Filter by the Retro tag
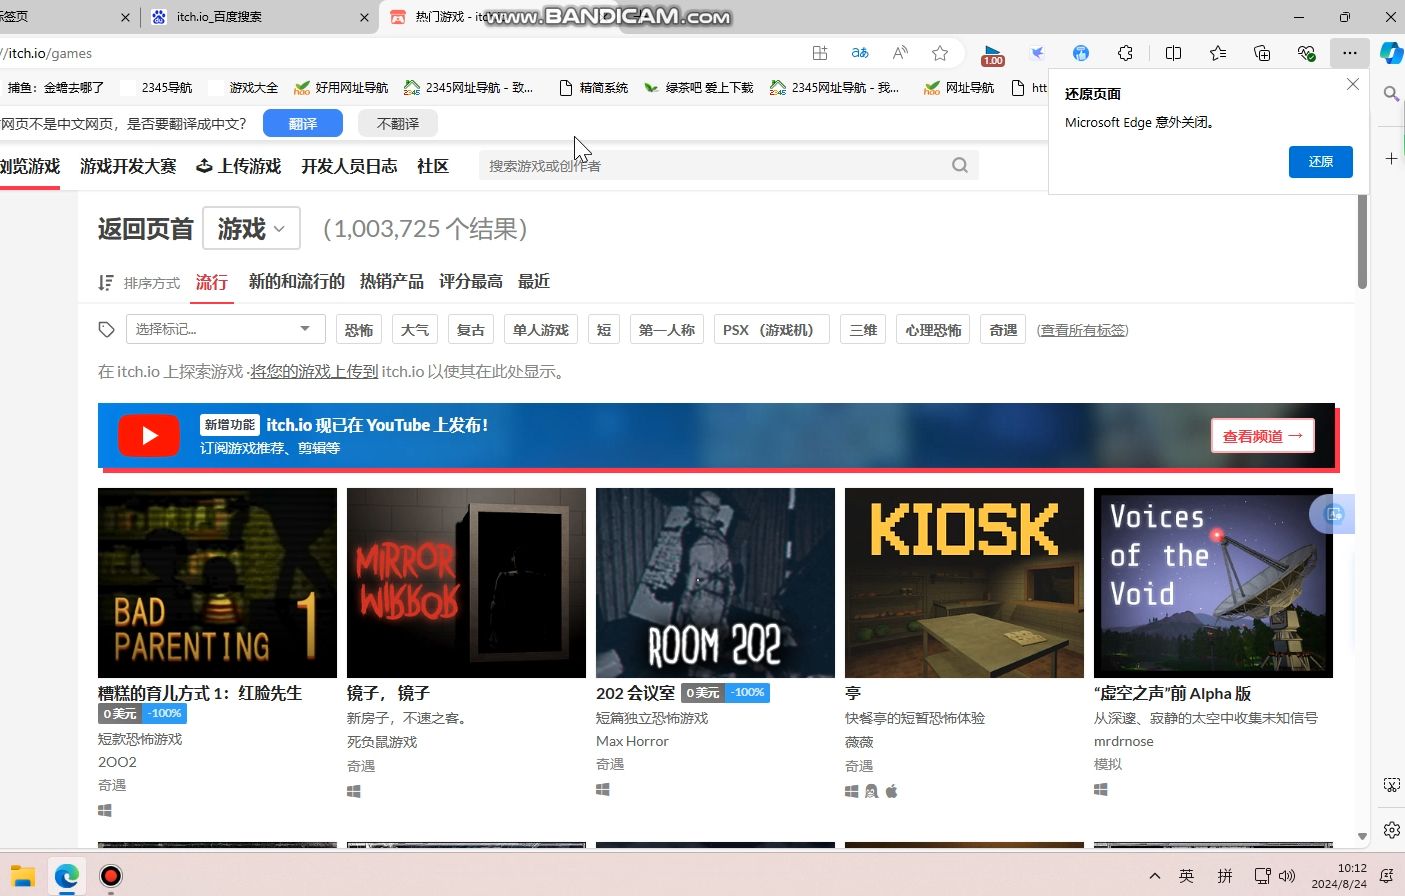The image size is (1405, 896). [471, 330]
